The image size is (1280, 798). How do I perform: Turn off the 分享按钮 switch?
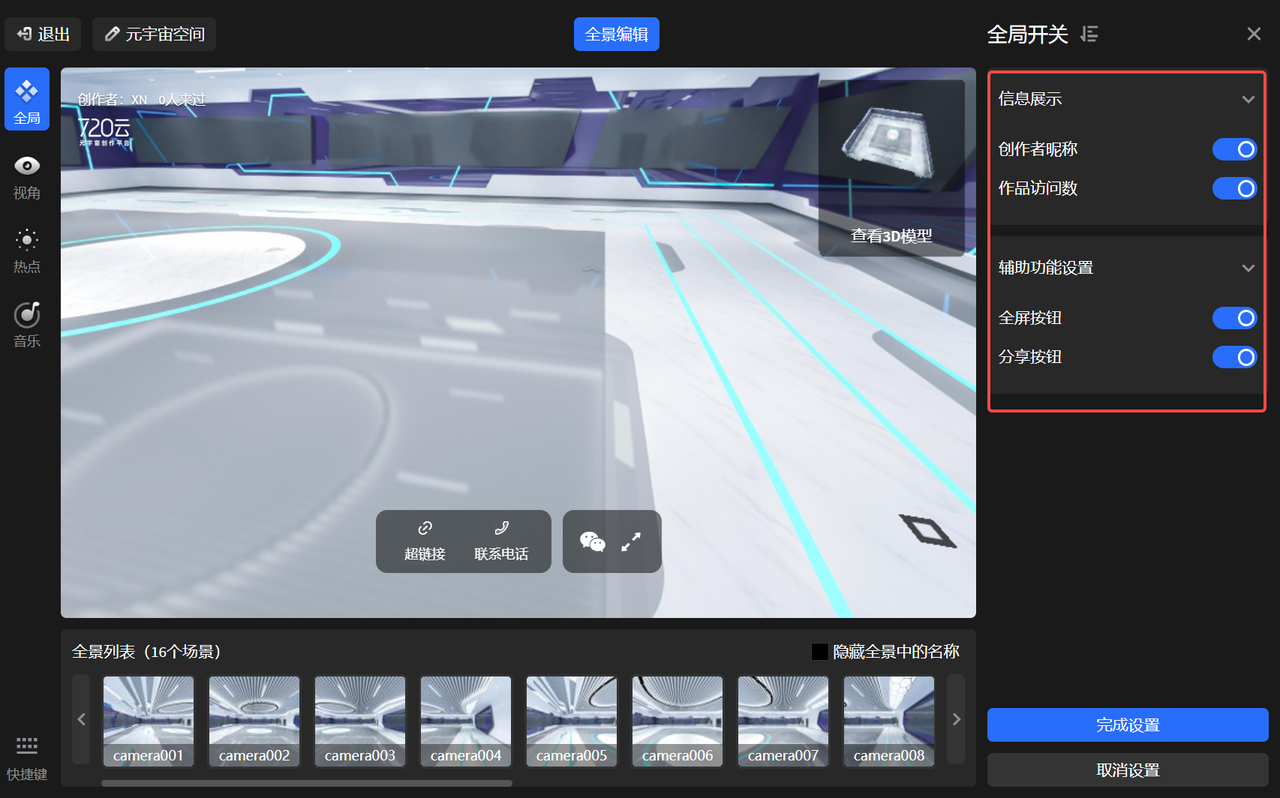pos(1234,357)
